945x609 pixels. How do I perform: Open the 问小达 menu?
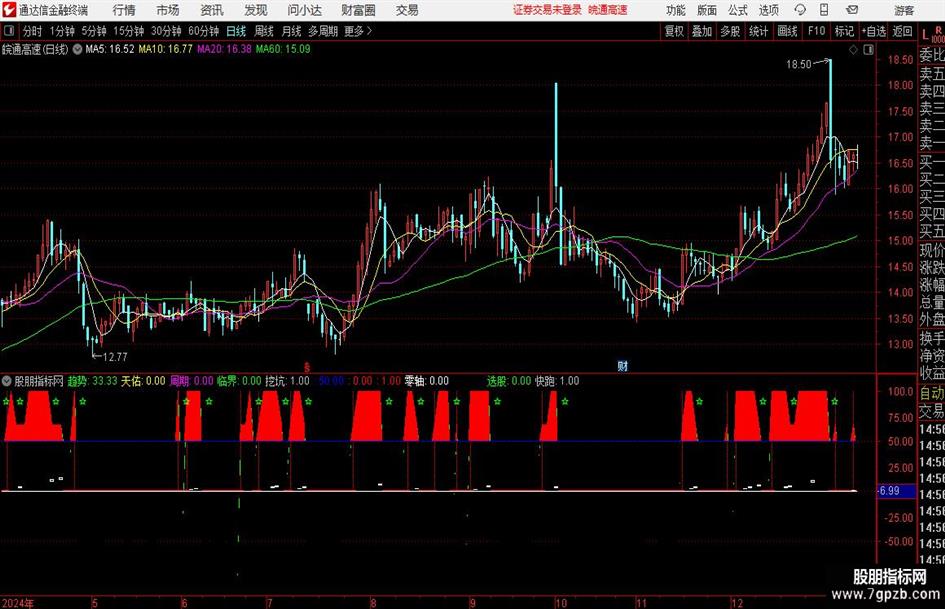coord(304,10)
